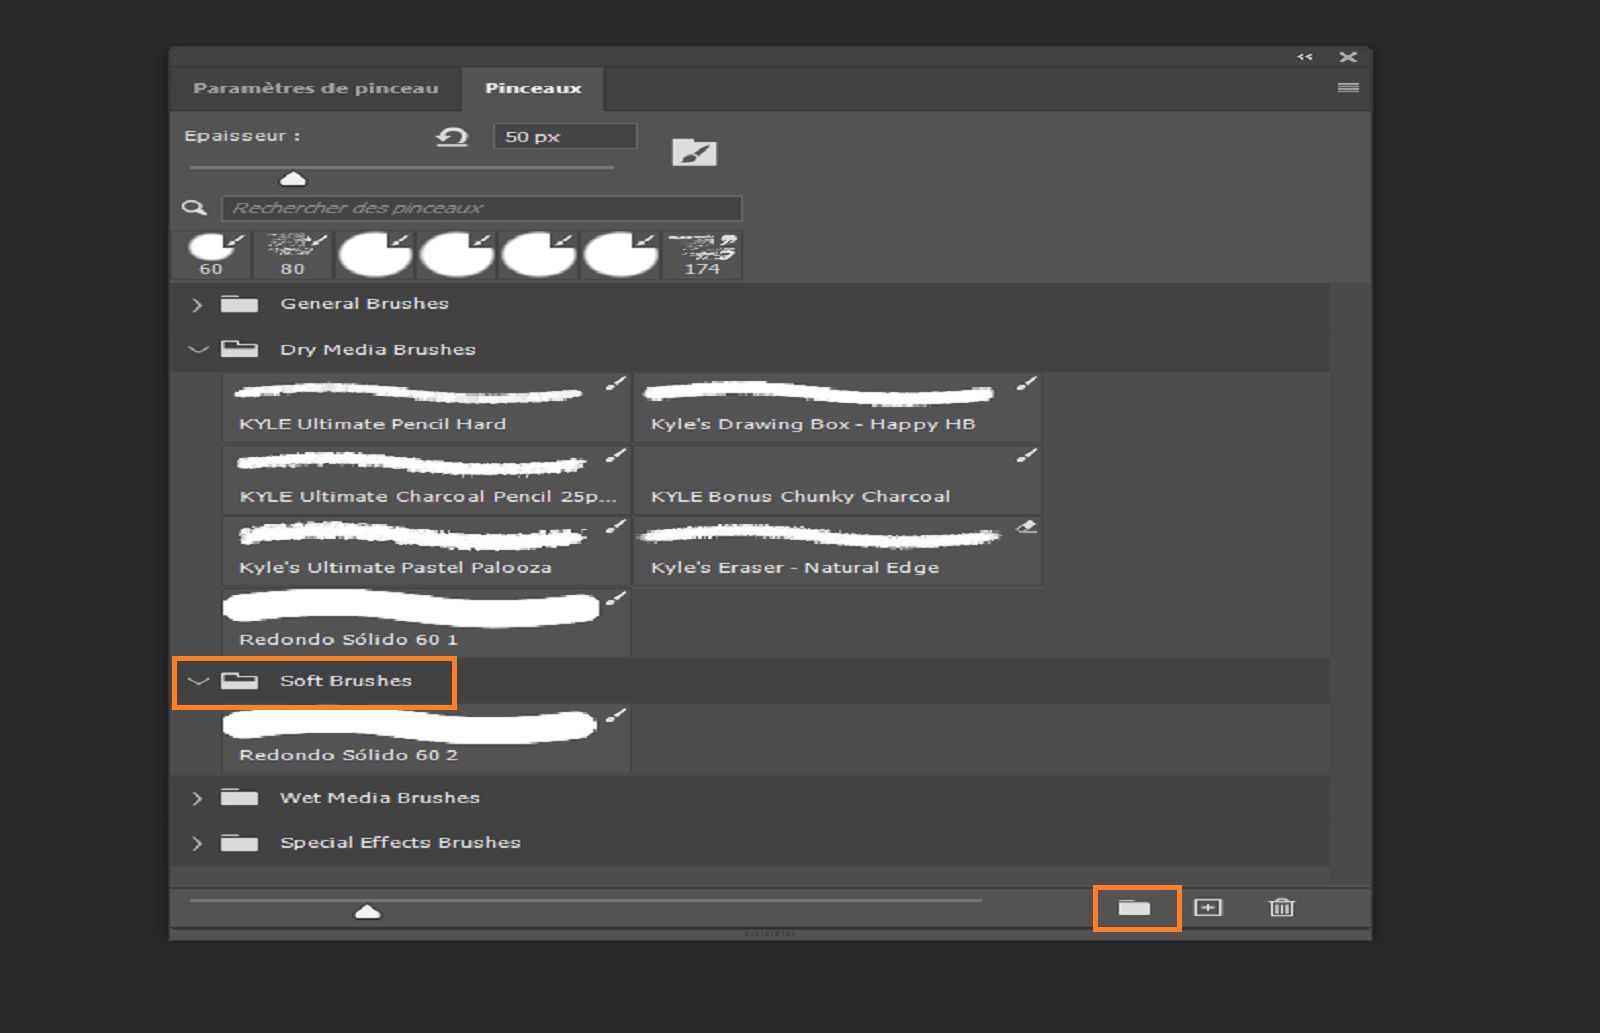The height and width of the screenshot is (1033, 1600).
Task: Pick the recent brush preset labeled 60
Action: [x=211, y=255]
